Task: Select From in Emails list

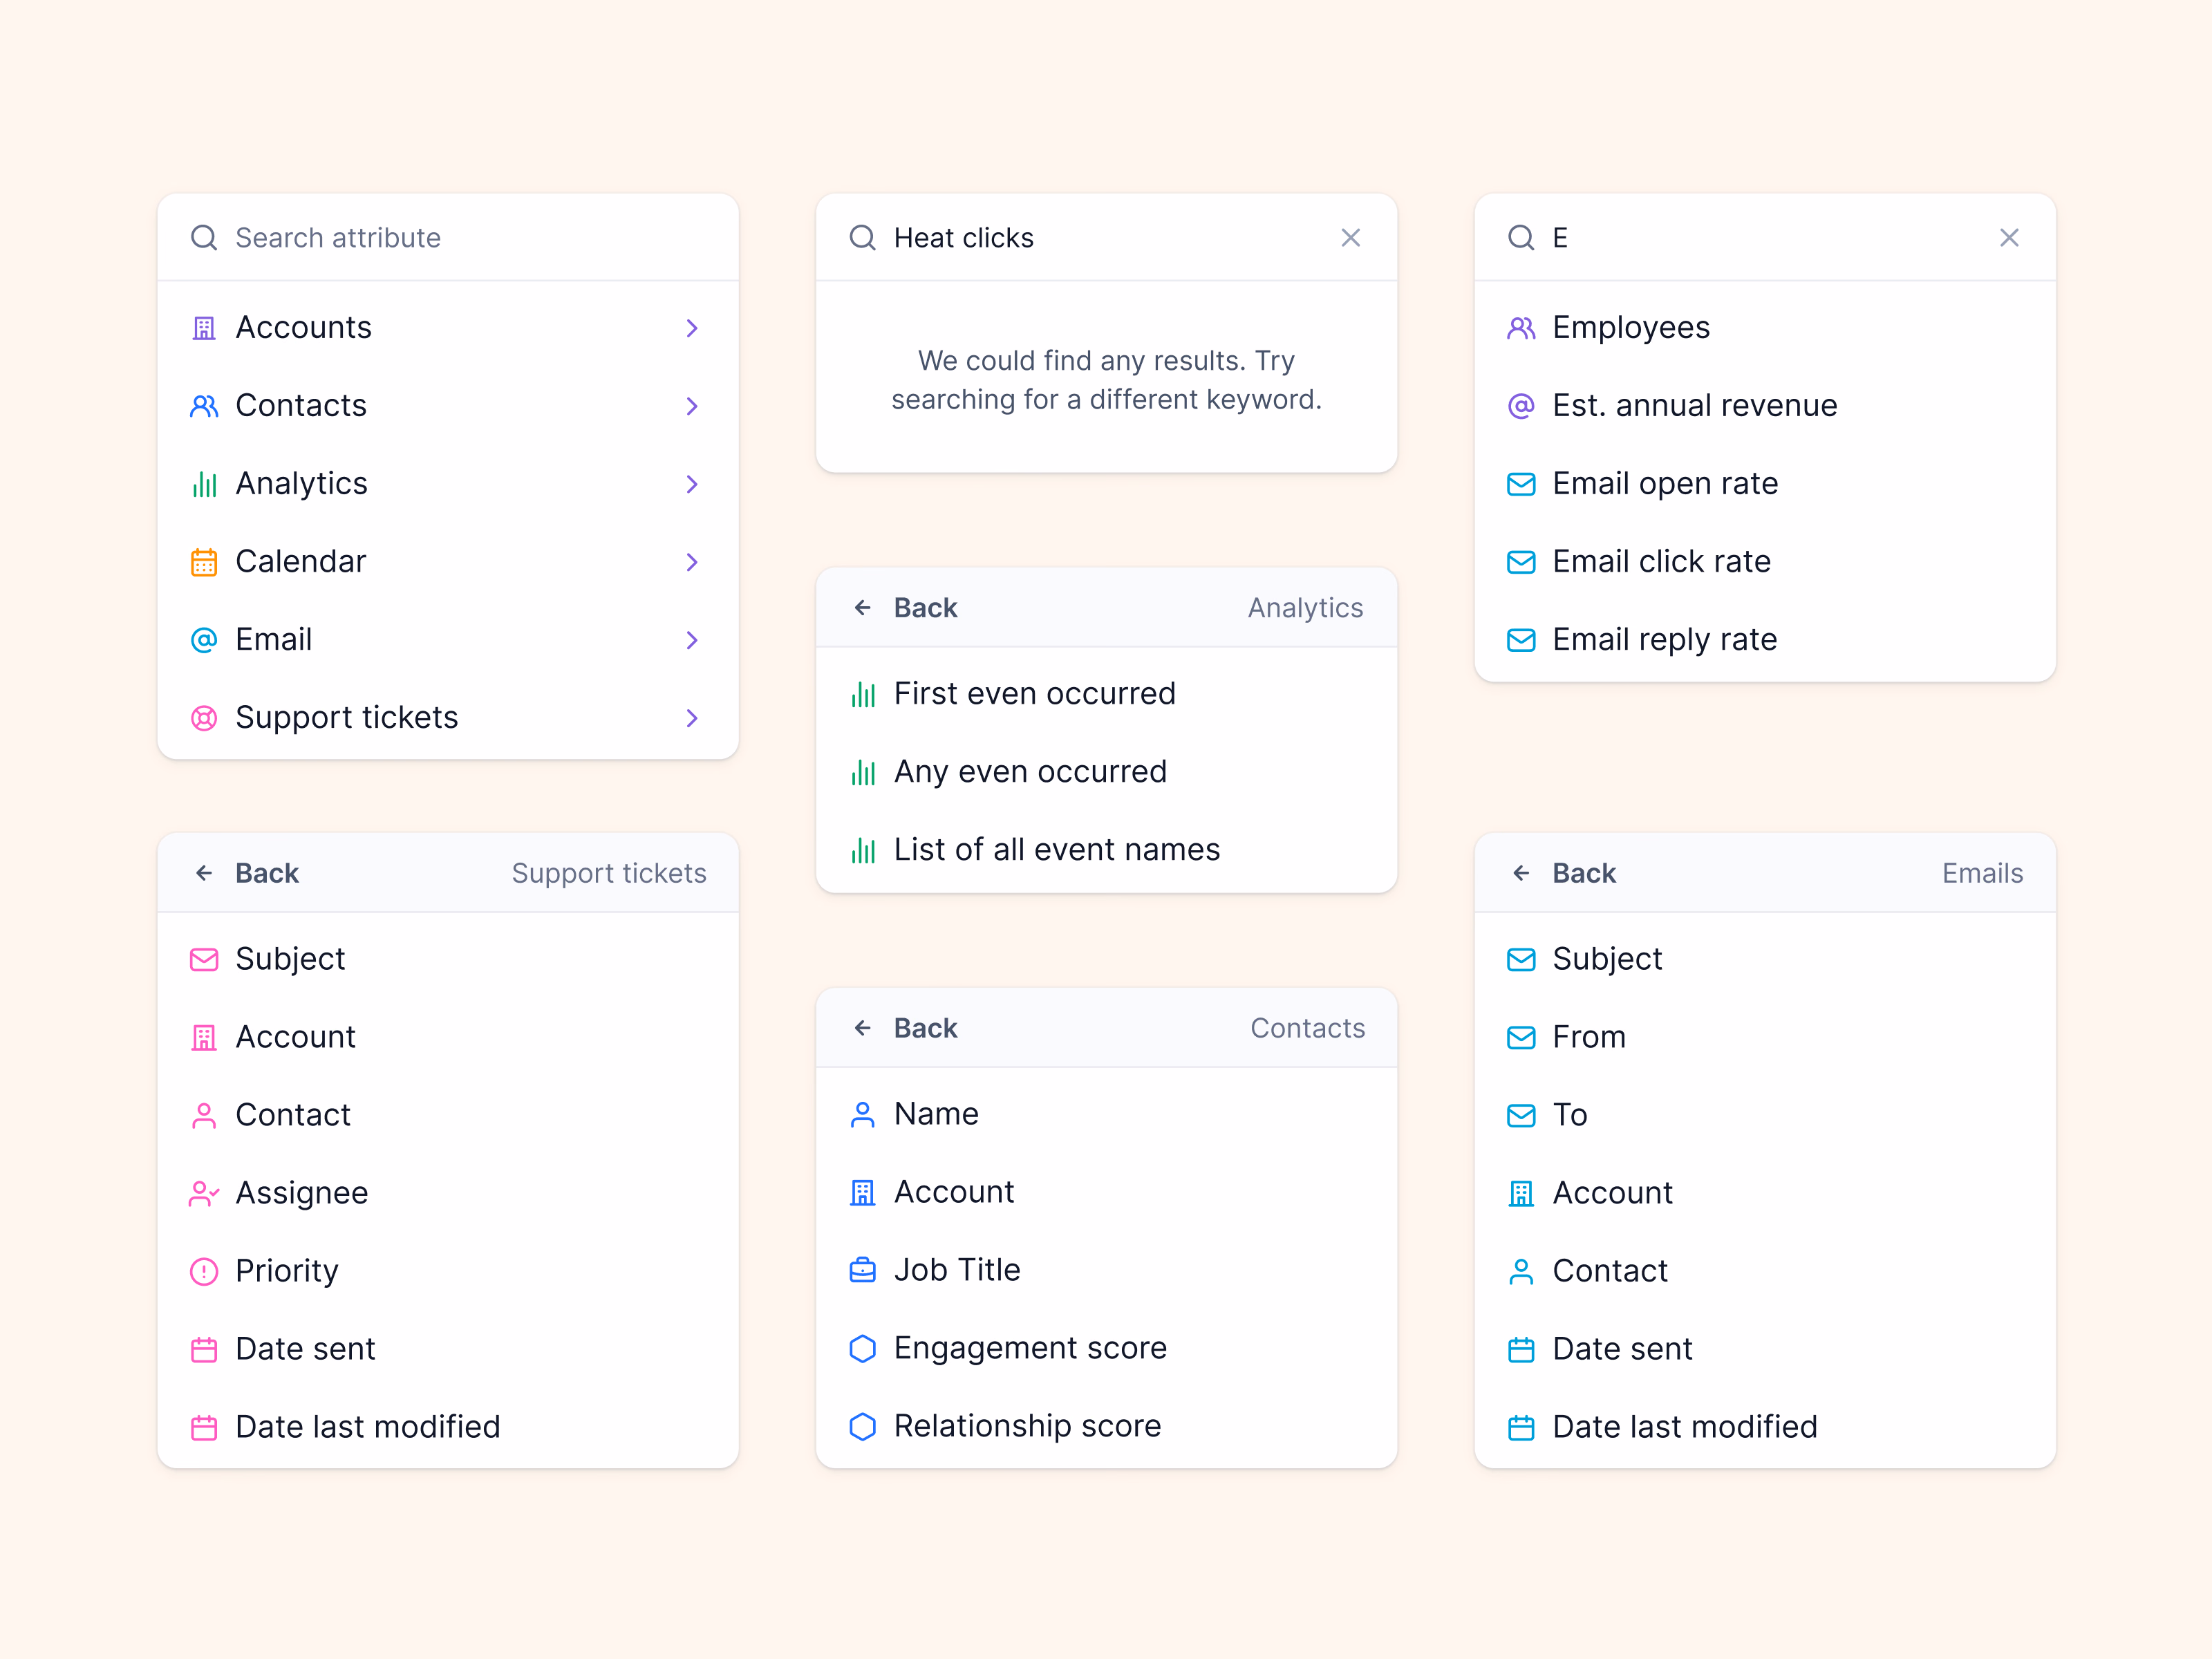Action: (1765, 1038)
